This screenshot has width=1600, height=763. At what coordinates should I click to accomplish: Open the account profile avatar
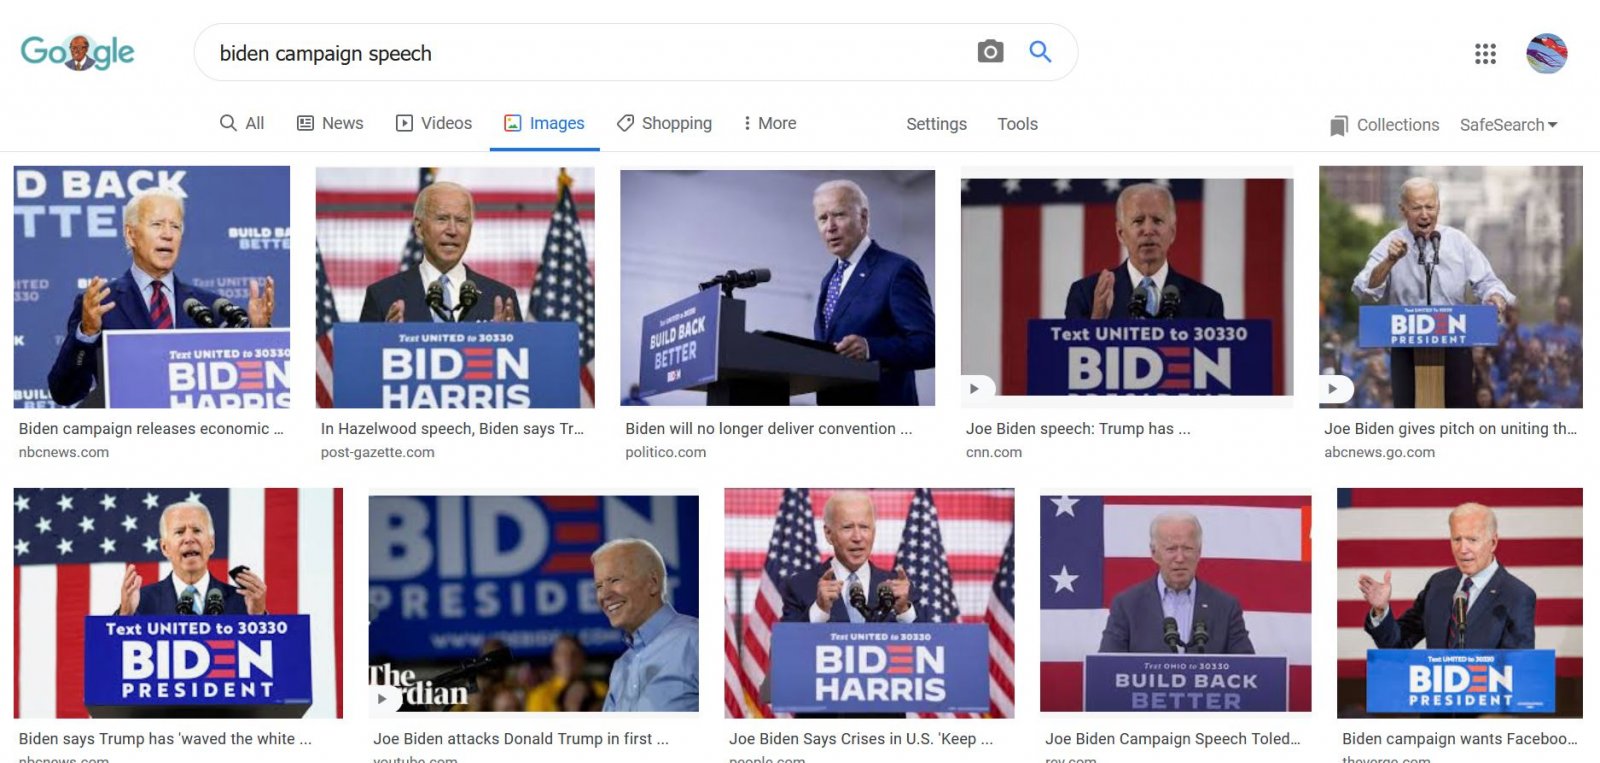pyautogui.click(x=1546, y=53)
